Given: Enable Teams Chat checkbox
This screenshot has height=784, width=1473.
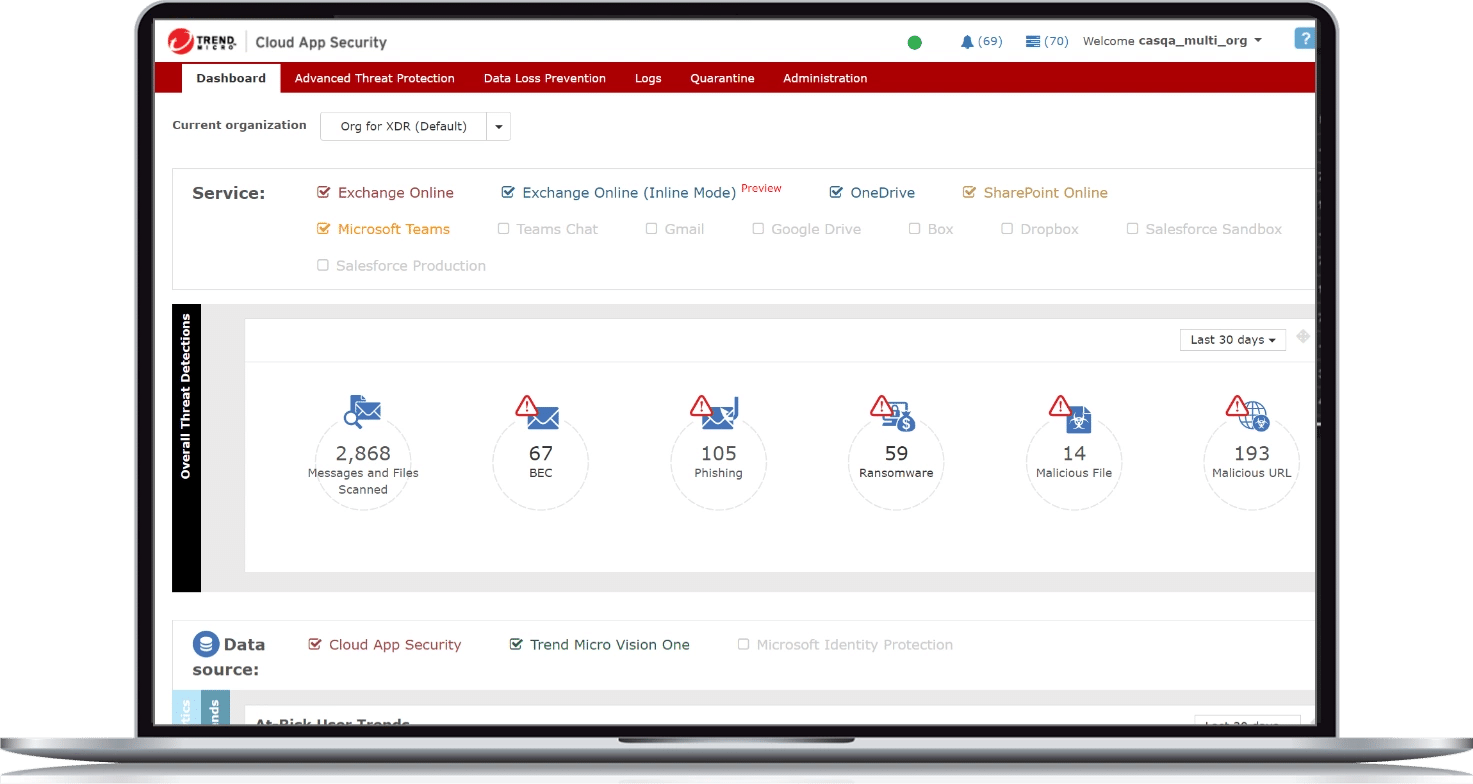Looking at the screenshot, I should (503, 229).
